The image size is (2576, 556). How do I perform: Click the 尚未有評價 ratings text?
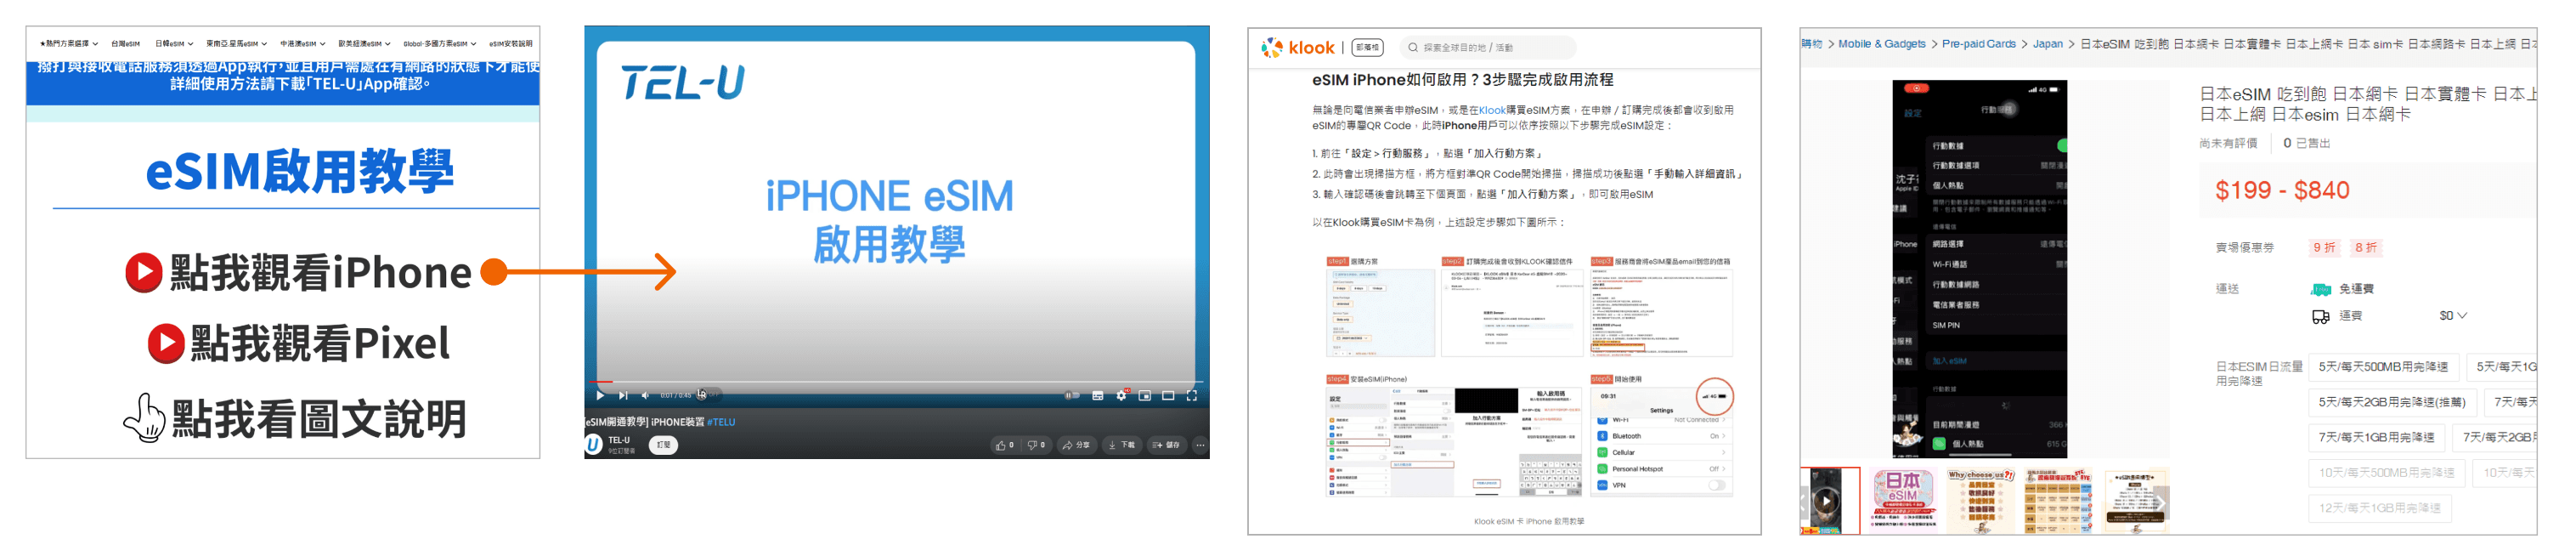2228,144
